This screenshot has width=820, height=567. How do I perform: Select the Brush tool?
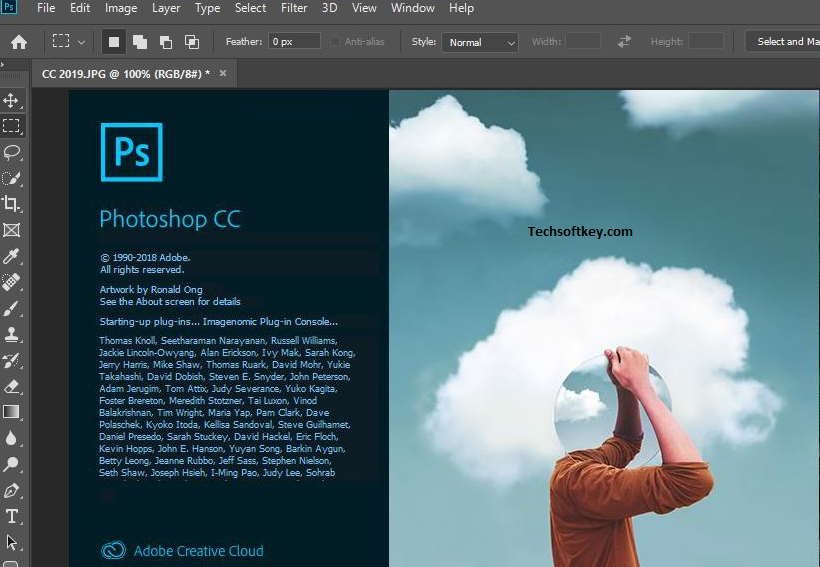point(11,309)
